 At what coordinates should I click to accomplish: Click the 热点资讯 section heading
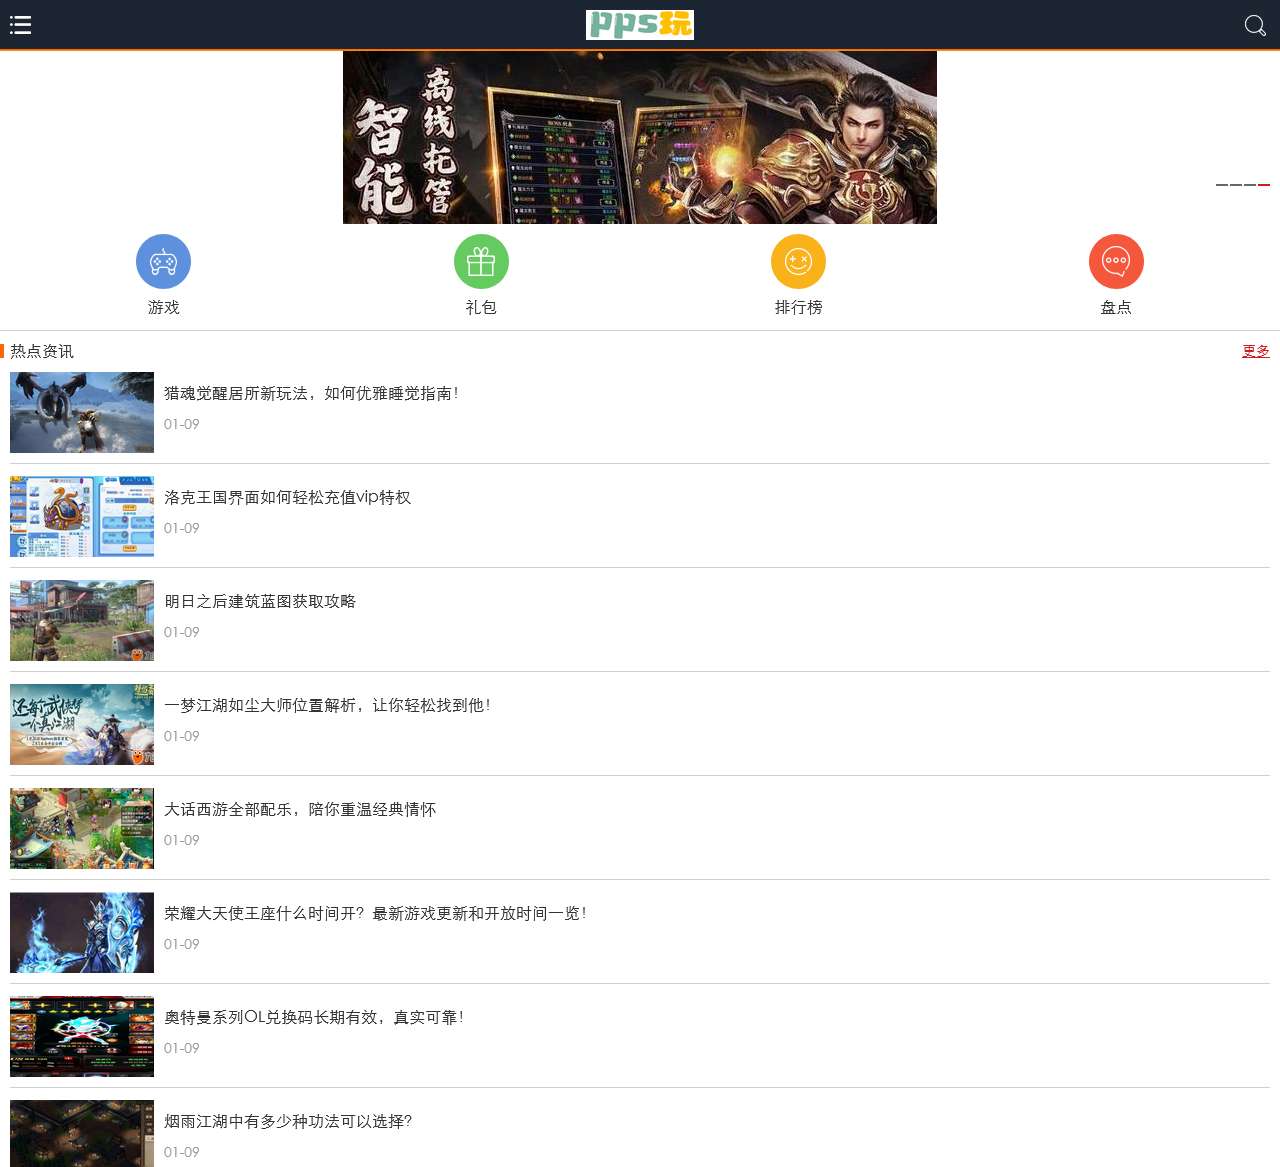(42, 351)
